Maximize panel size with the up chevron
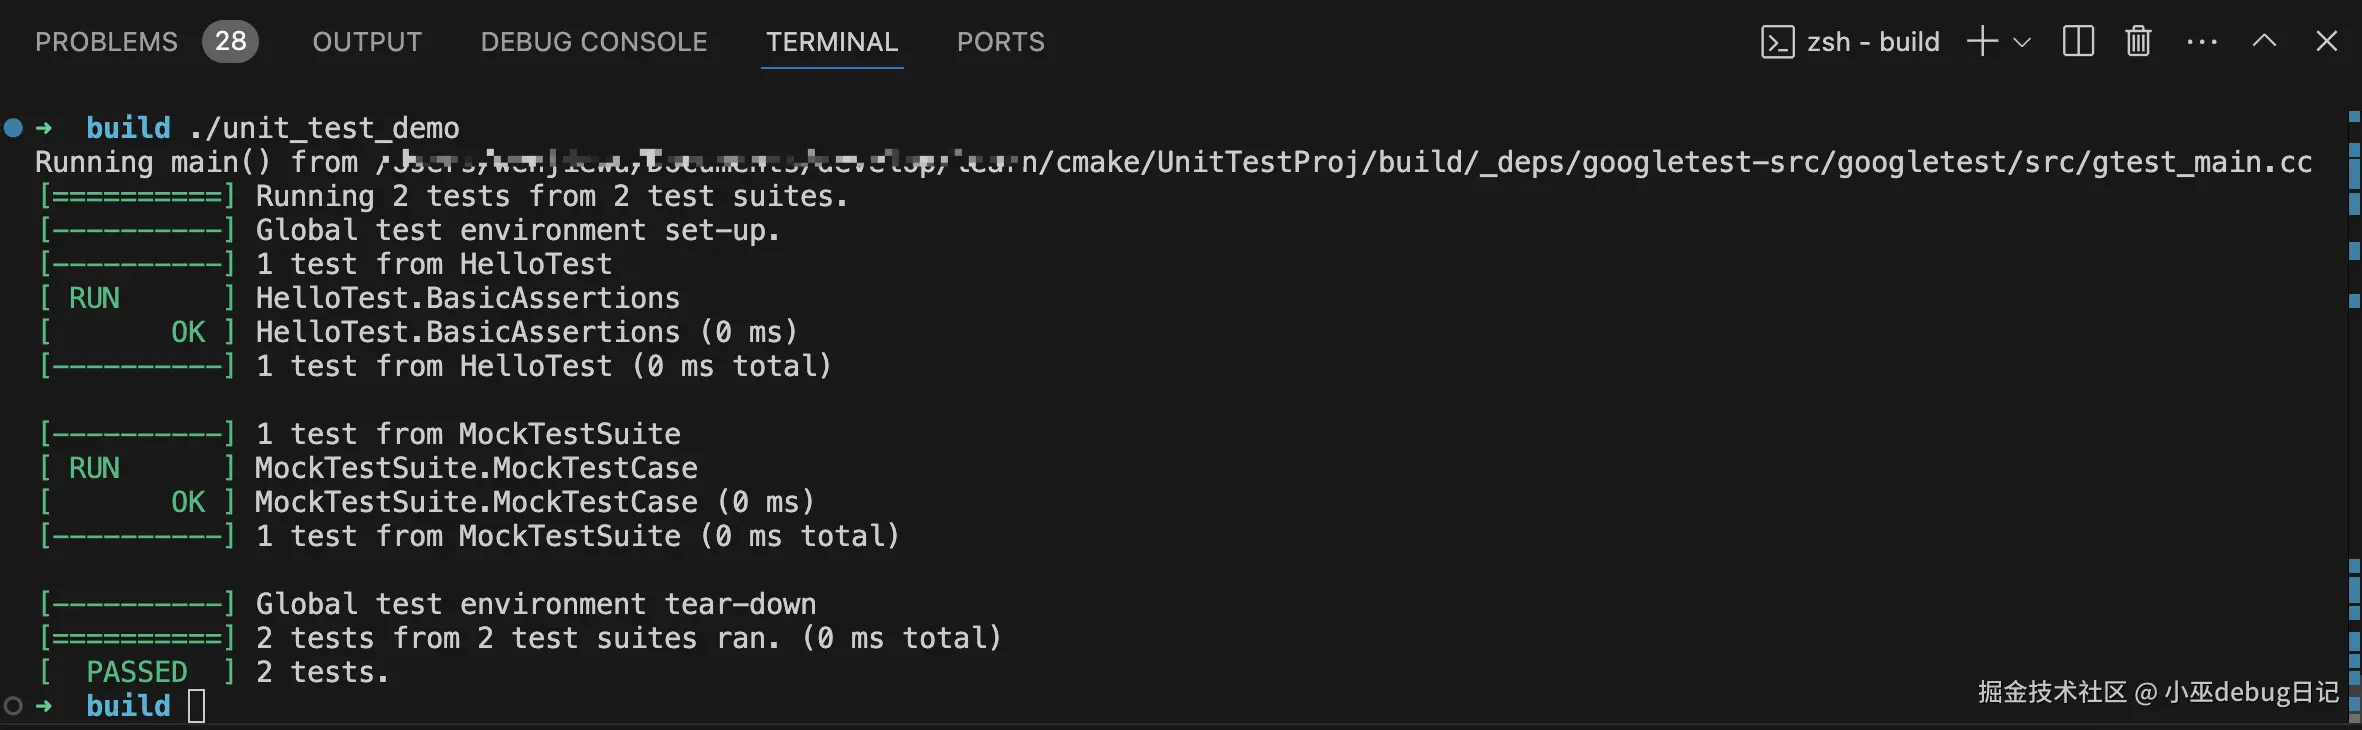2362x730 pixels. tap(2264, 42)
